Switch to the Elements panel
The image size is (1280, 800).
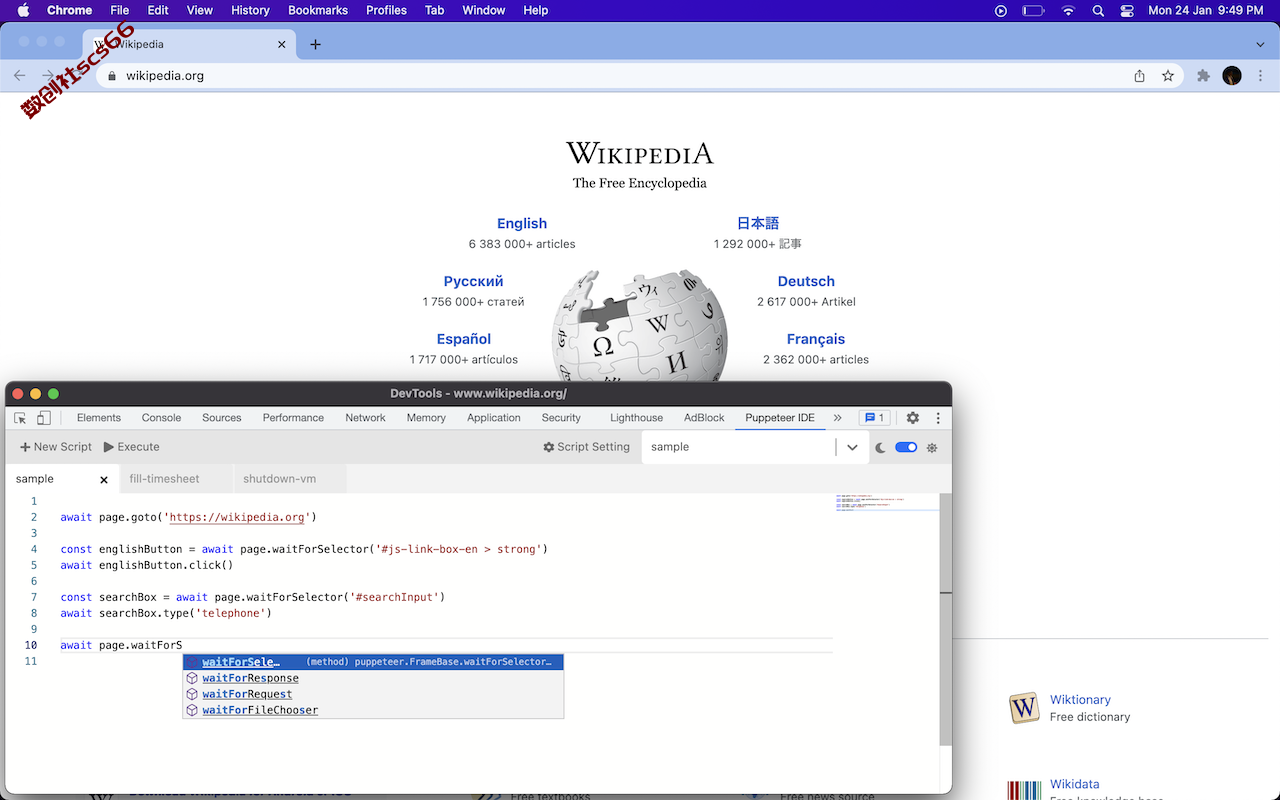pos(99,418)
